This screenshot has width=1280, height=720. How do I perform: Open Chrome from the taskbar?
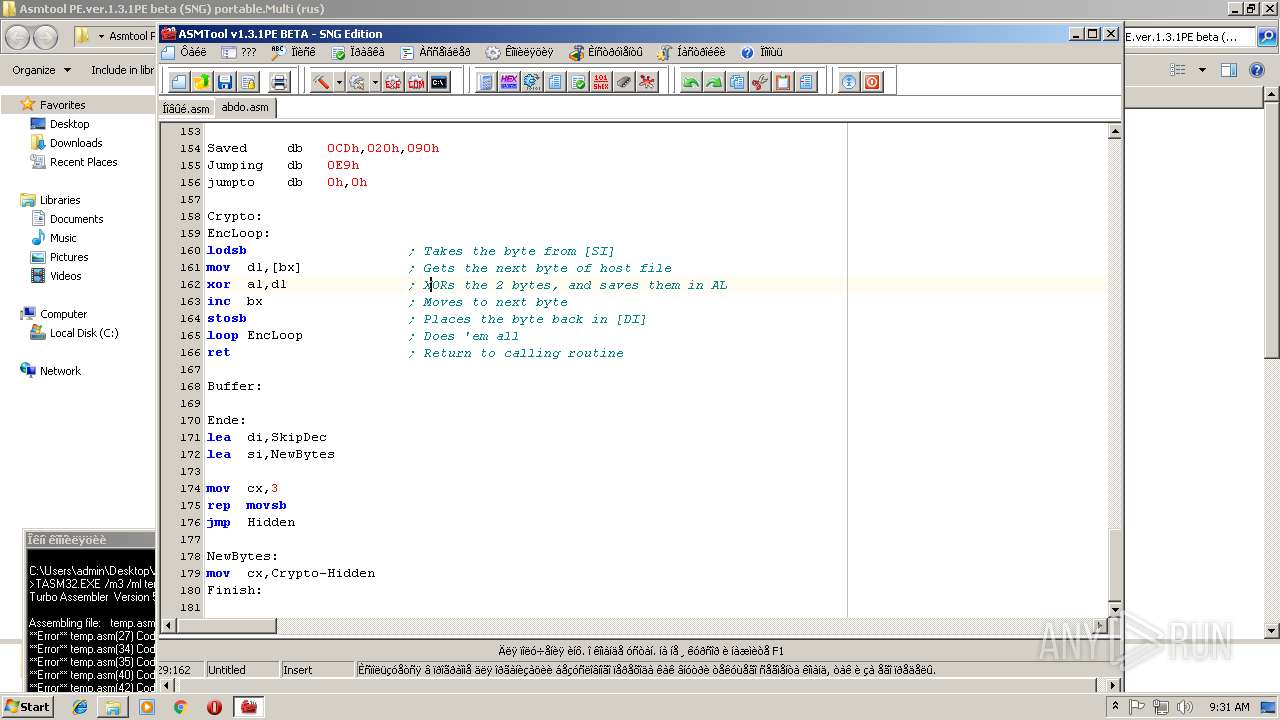click(x=180, y=707)
